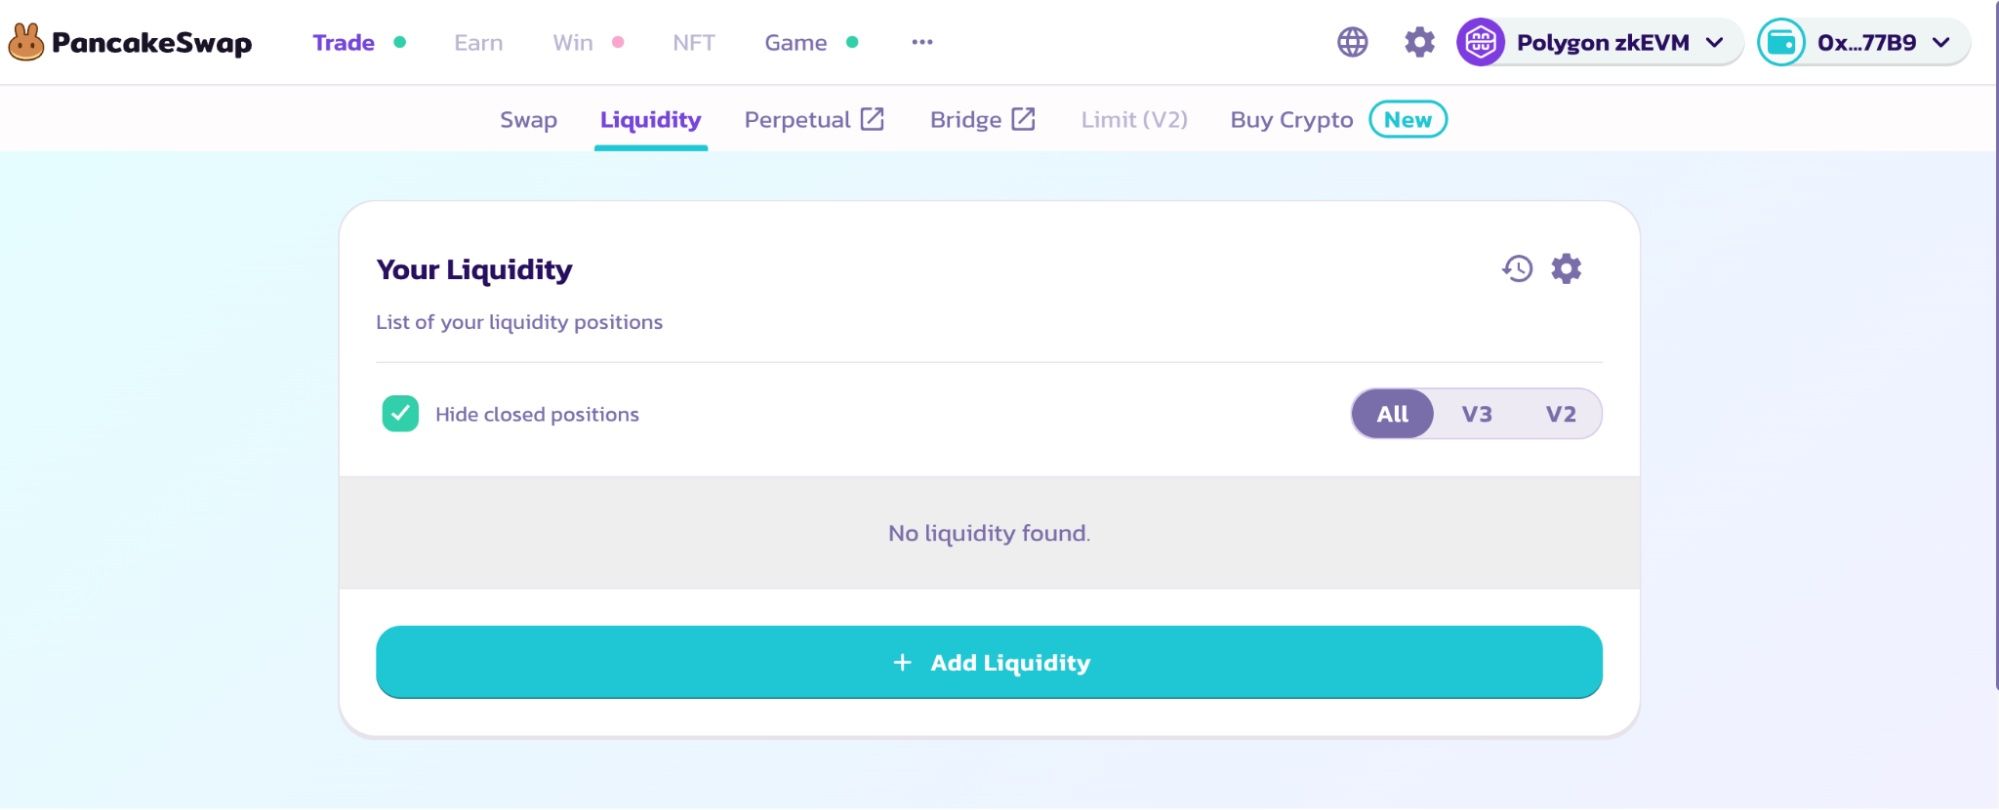1999x810 pixels.
Task: Select the All positions filter
Action: point(1392,414)
